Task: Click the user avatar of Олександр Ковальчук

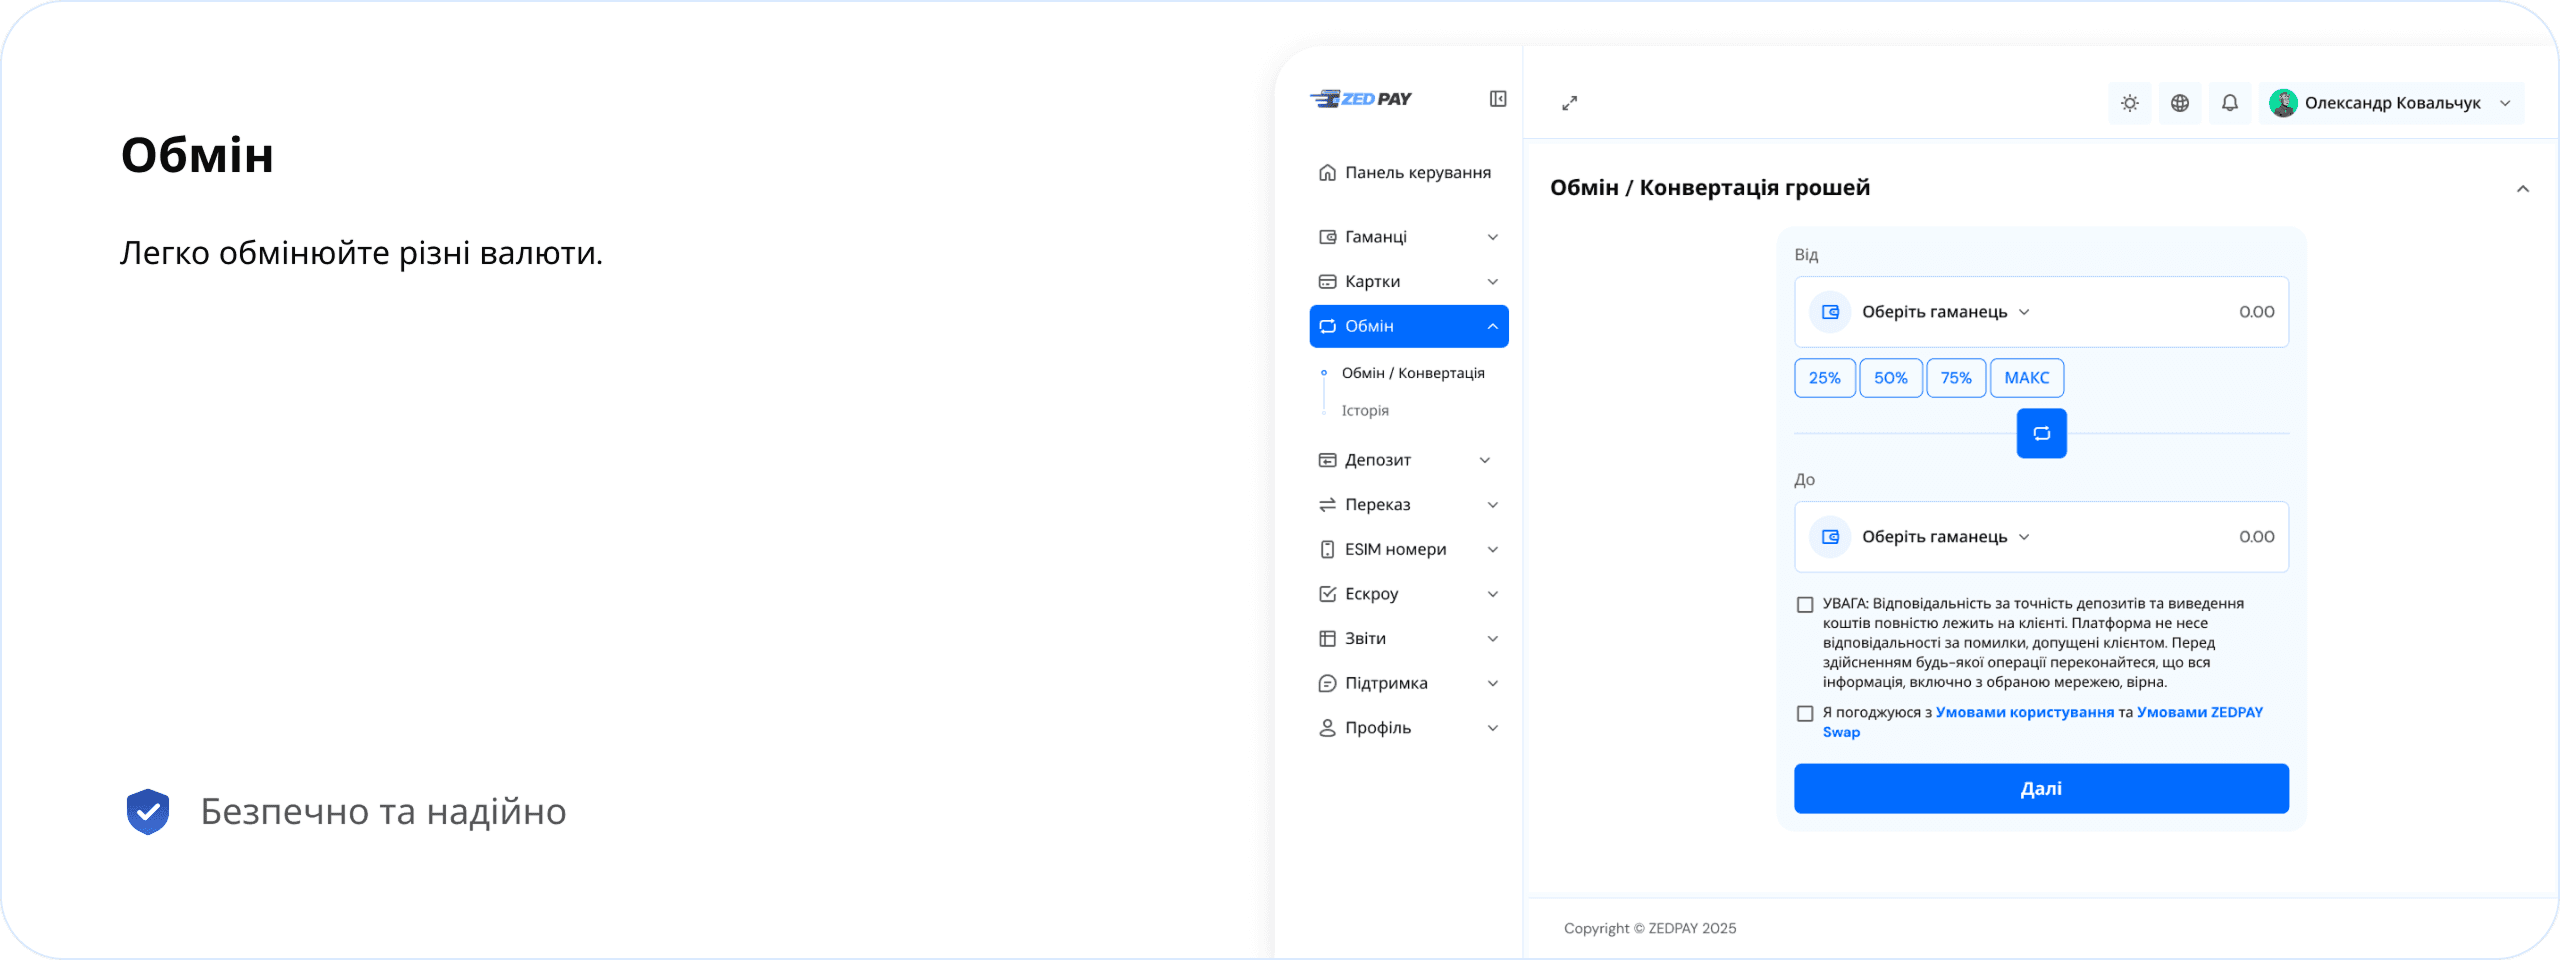Action: point(2282,103)
